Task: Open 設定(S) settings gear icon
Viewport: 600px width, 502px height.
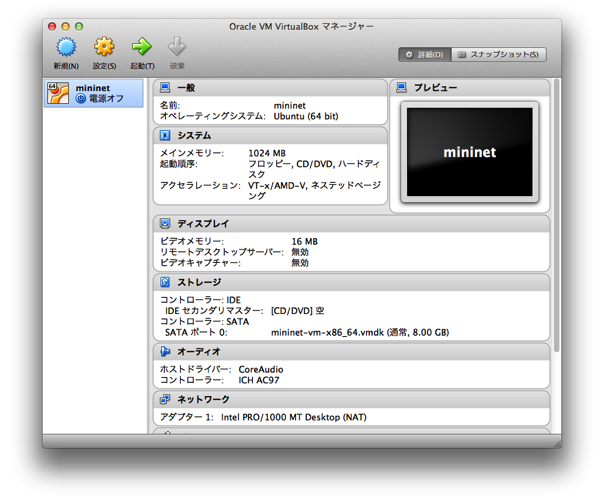Action: click(104, 47)
